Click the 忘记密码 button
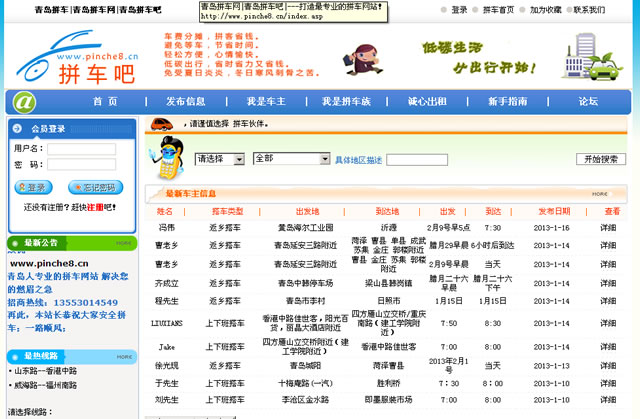The image size is (640, 419). pyautogui.click(x=98, y=187)
